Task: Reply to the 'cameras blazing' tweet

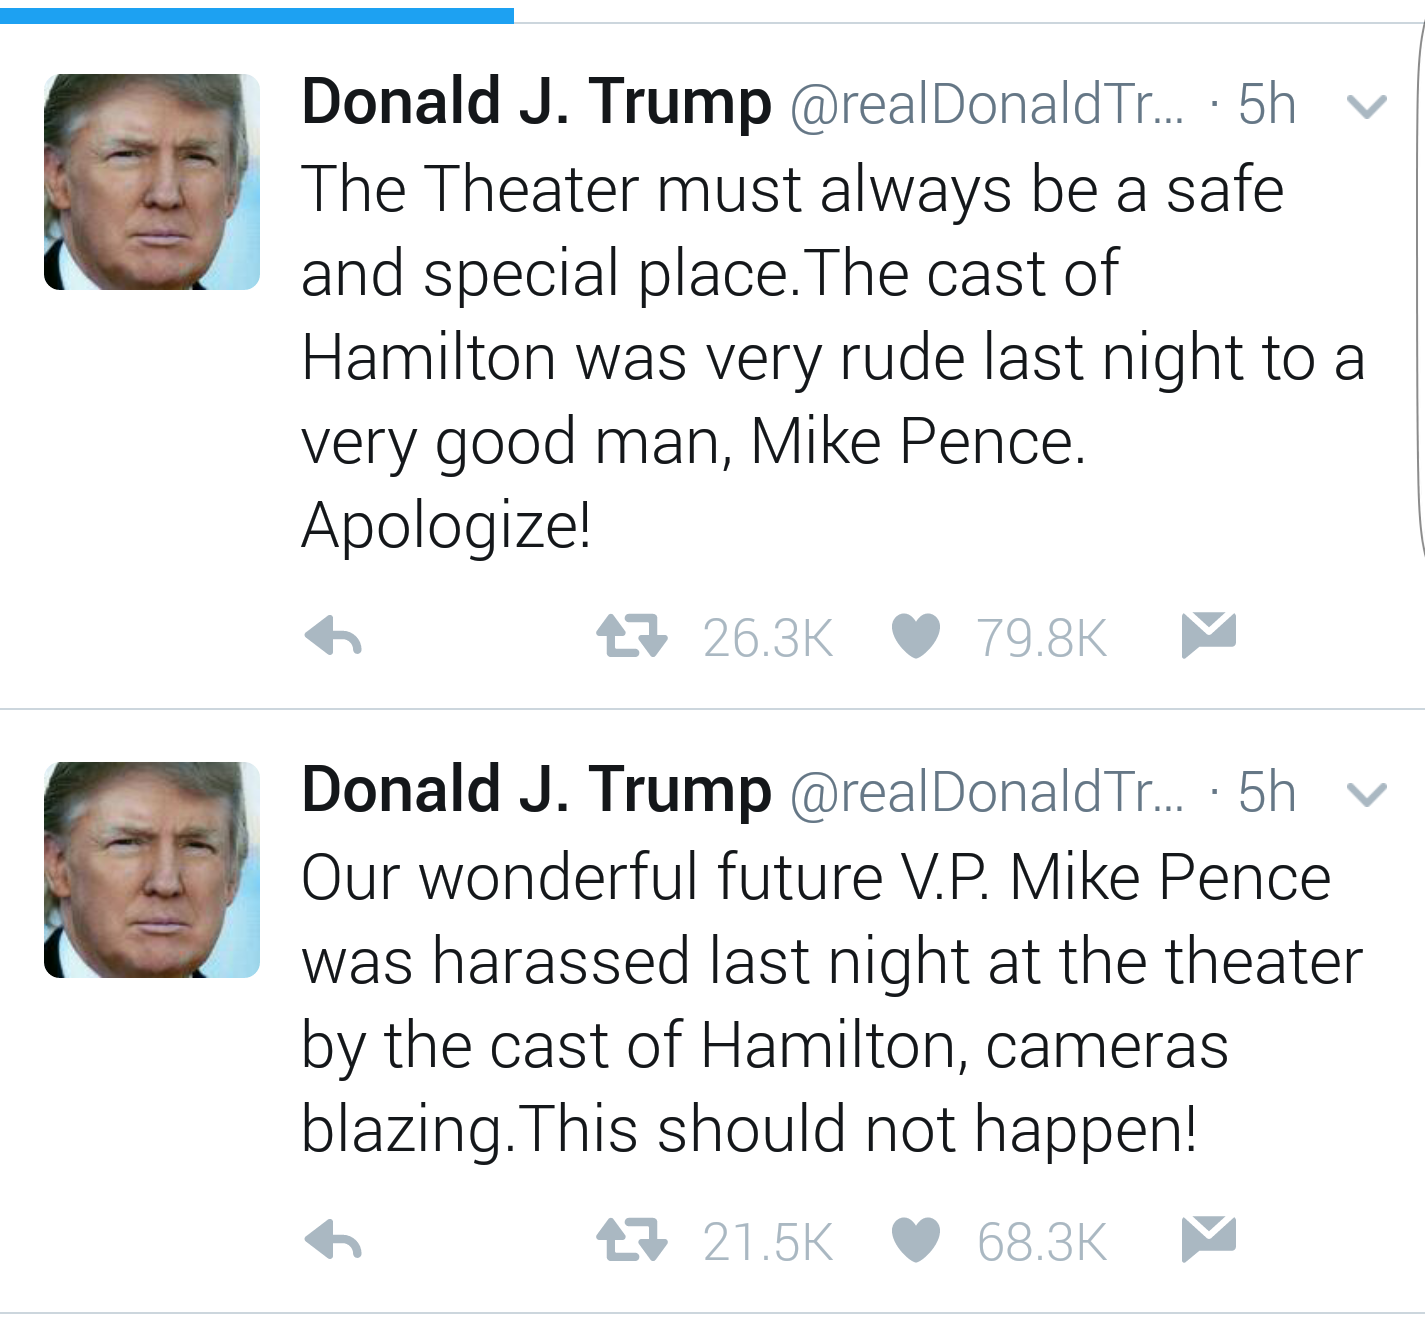Action: coord(333,1240)
